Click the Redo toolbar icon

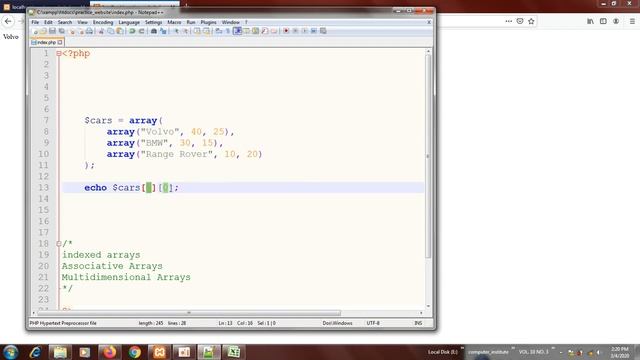142,31
